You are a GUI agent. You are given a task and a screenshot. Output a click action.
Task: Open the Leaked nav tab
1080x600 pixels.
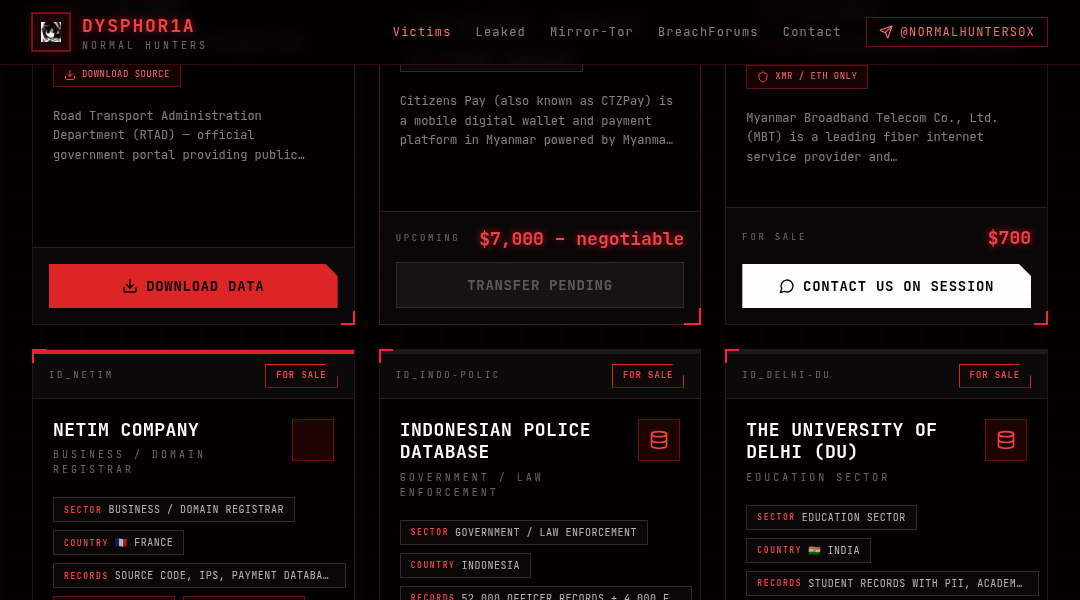point(500,32)
